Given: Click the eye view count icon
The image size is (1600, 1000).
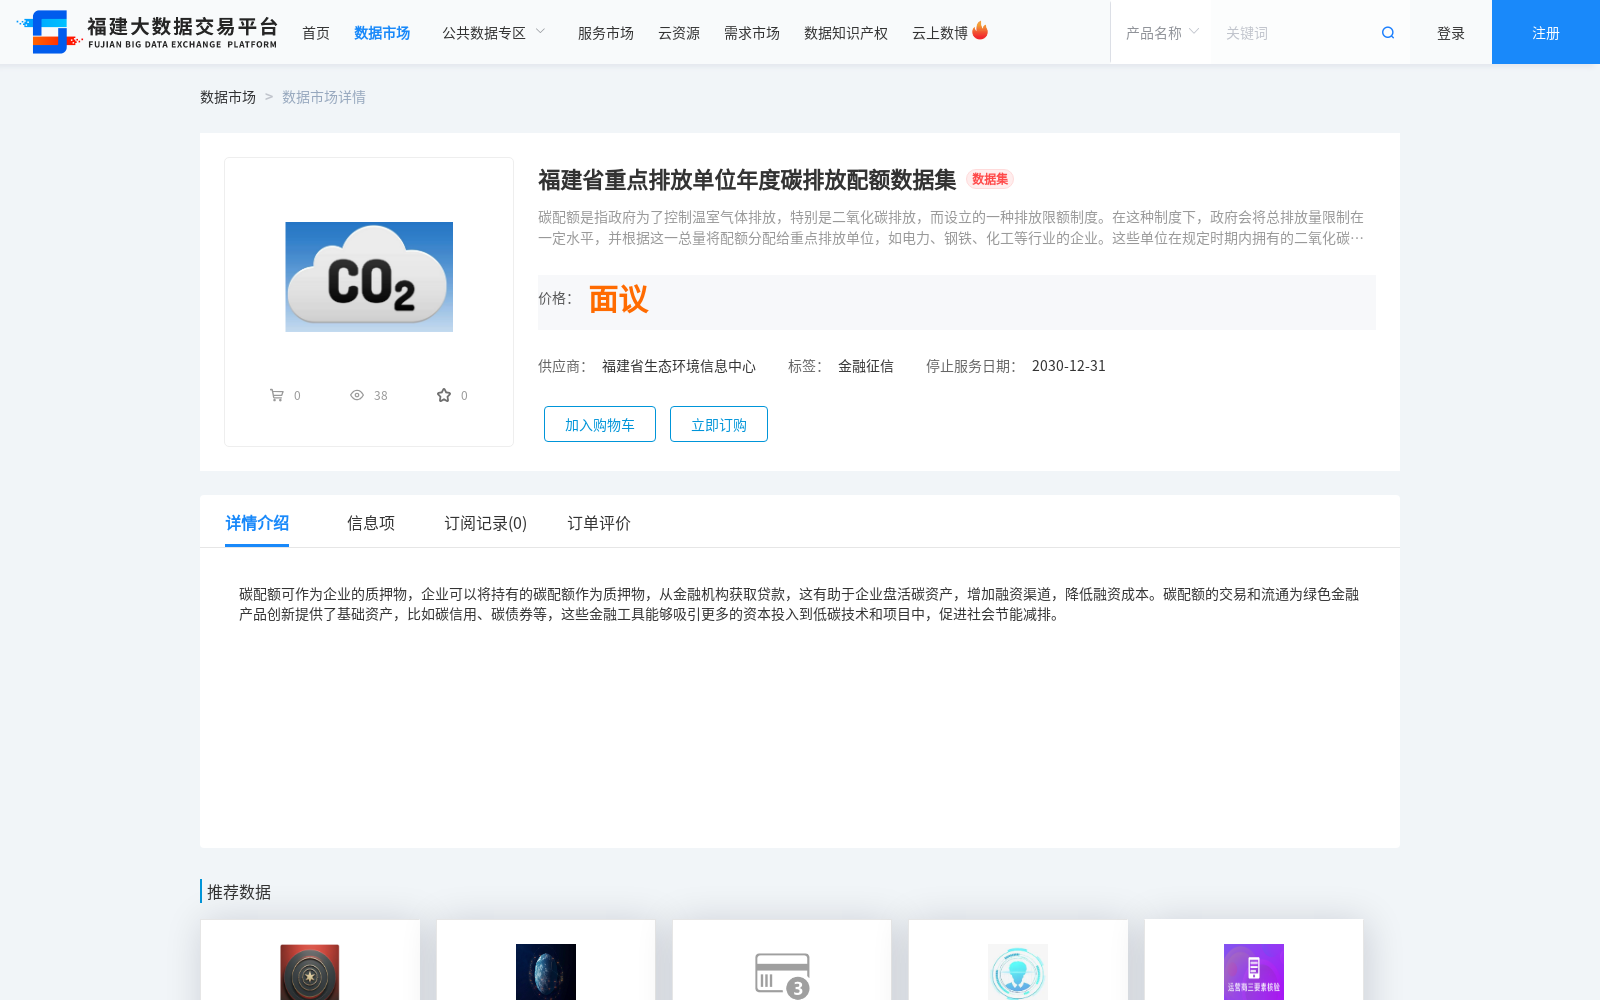Looking at the screenshot, I should pos(357,395).
